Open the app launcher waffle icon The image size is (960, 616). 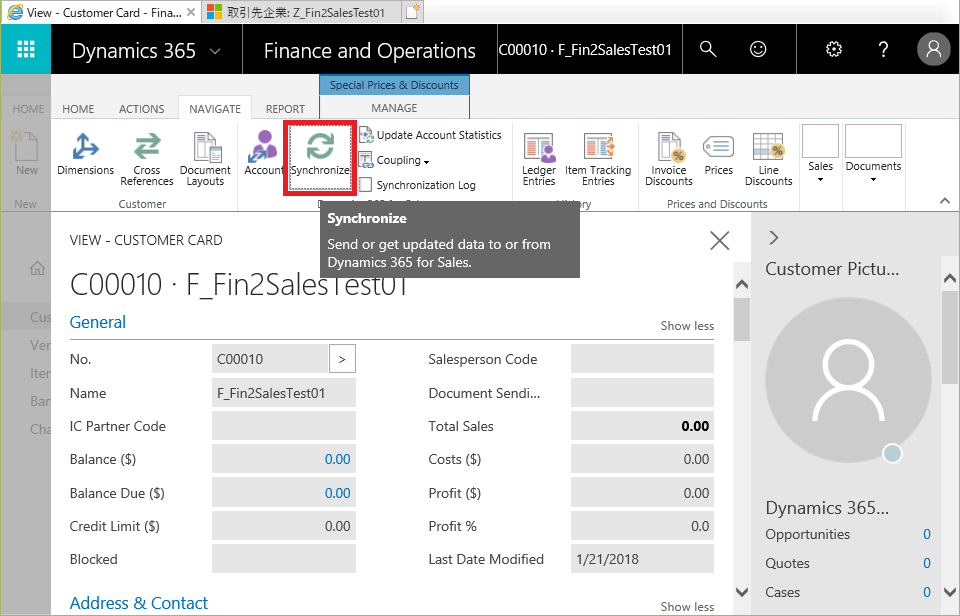[26, 49]
